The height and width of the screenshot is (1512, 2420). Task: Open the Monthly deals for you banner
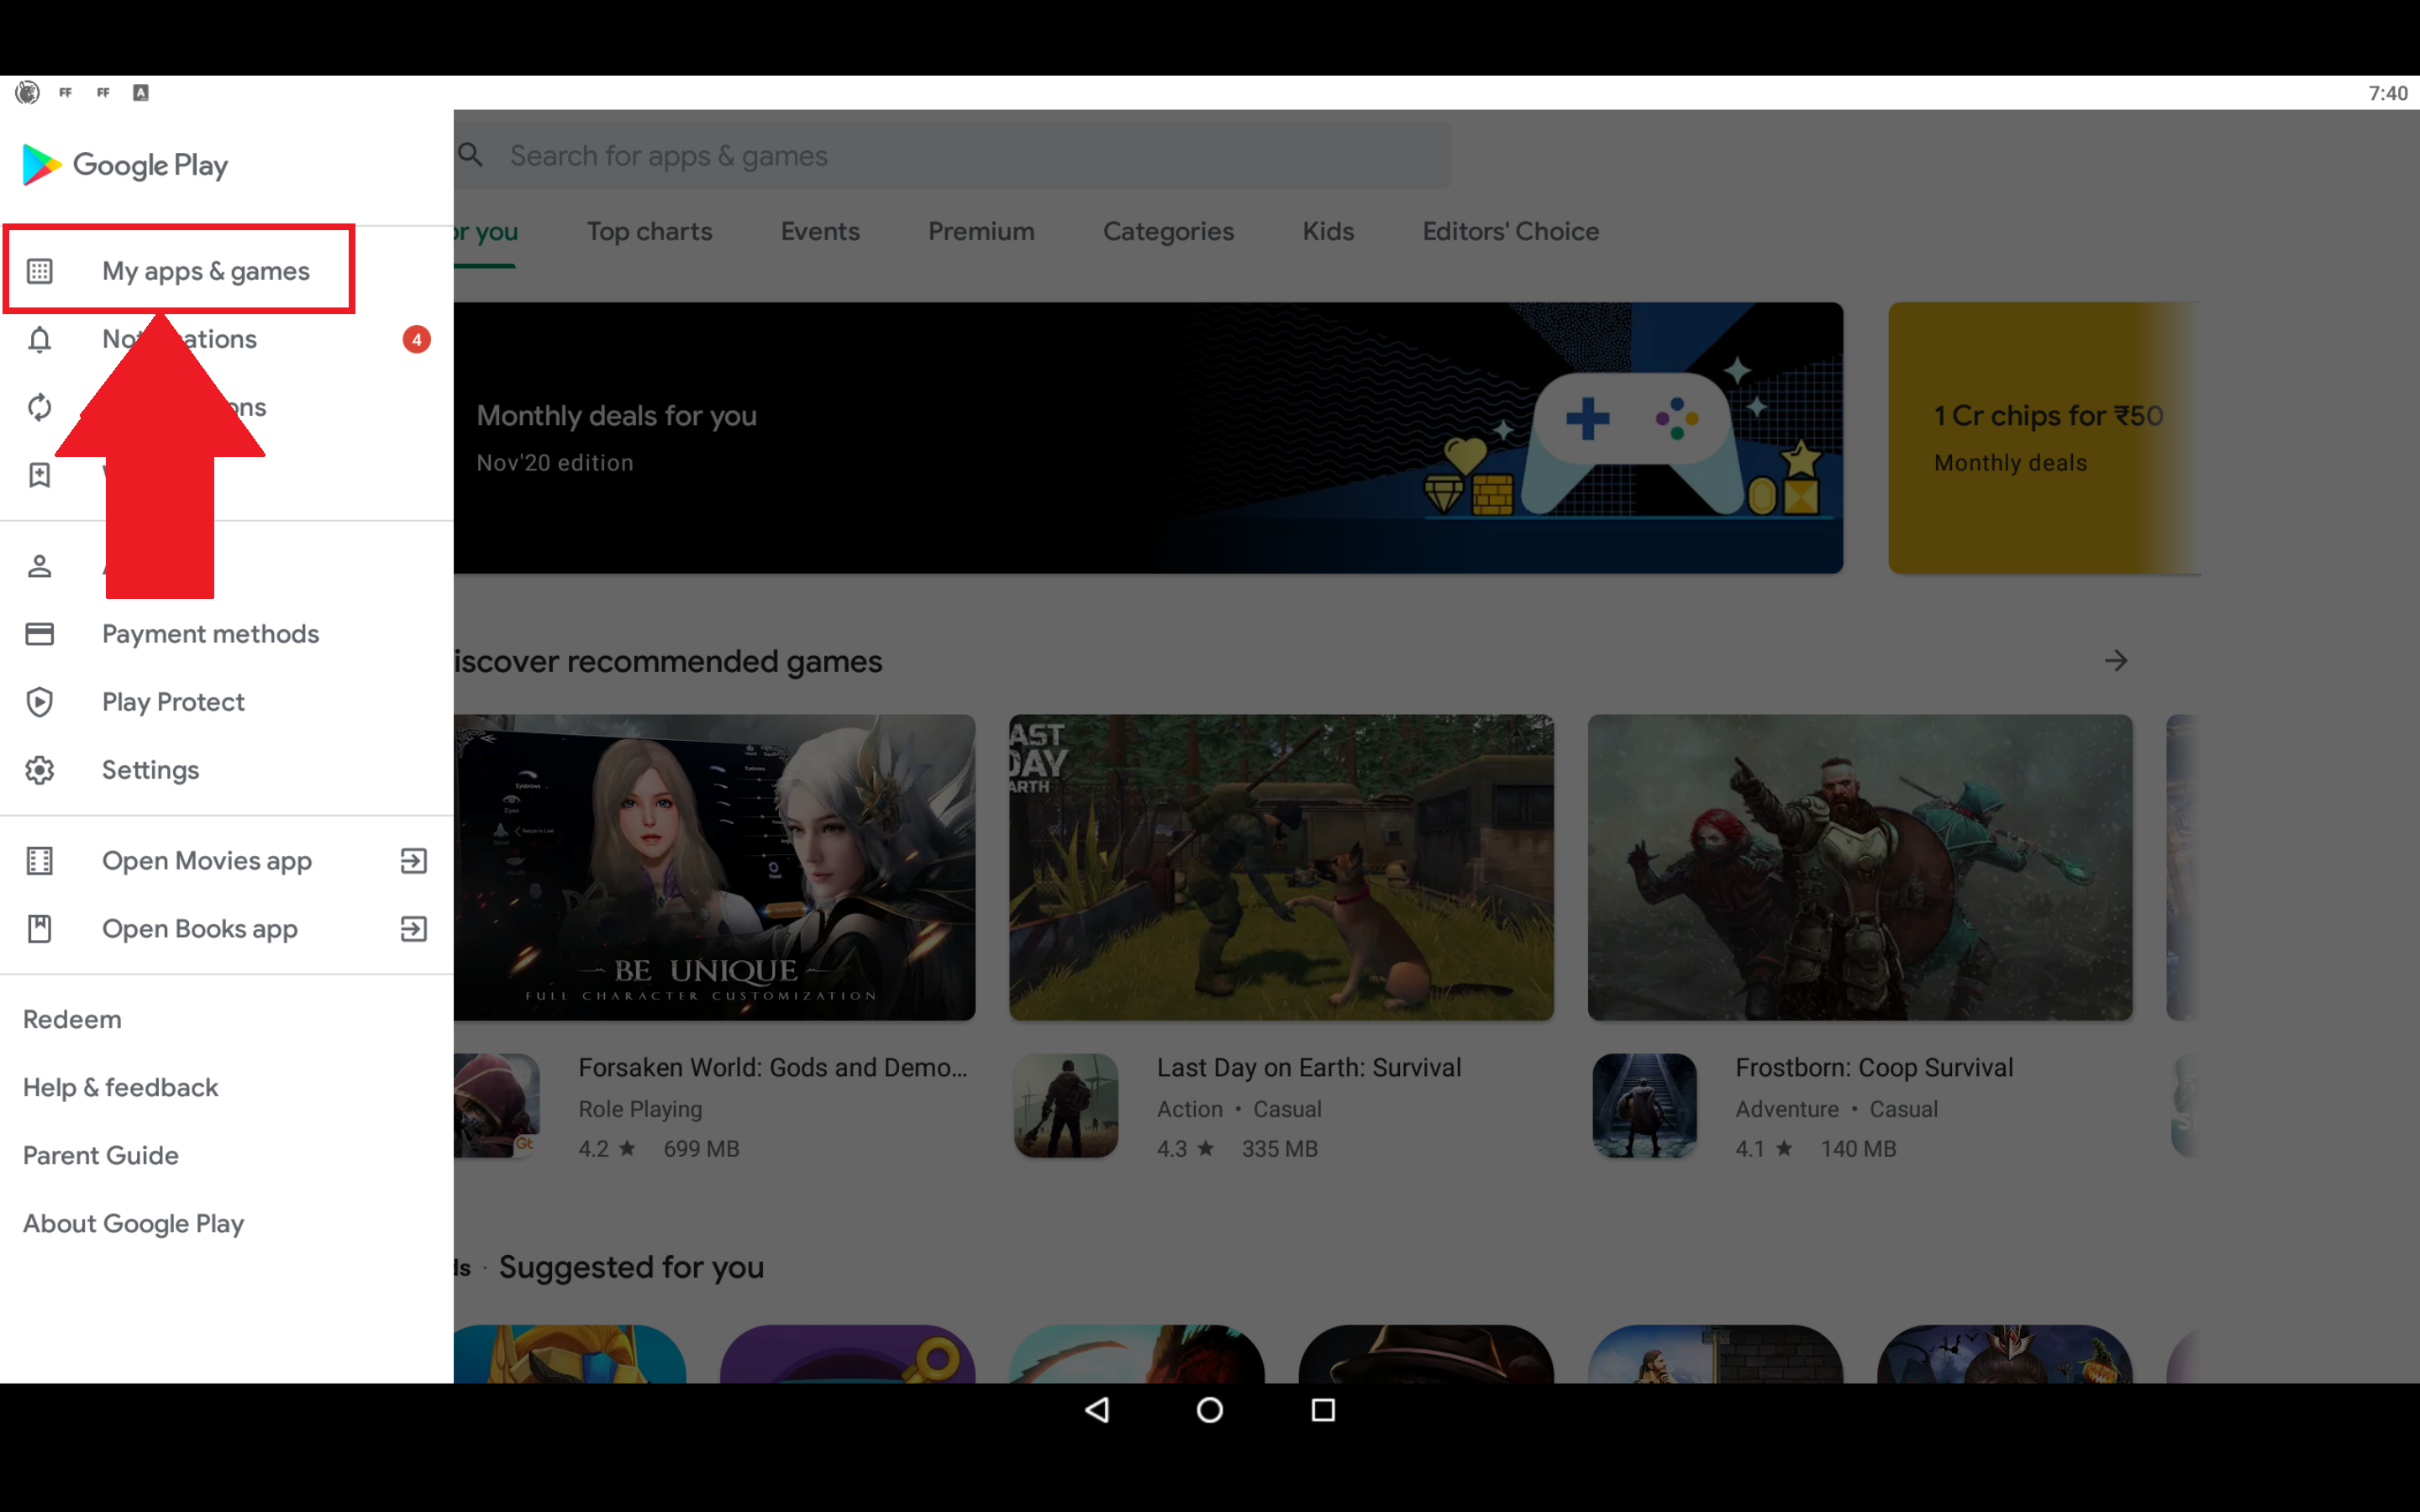click(x=1148, y=438)
